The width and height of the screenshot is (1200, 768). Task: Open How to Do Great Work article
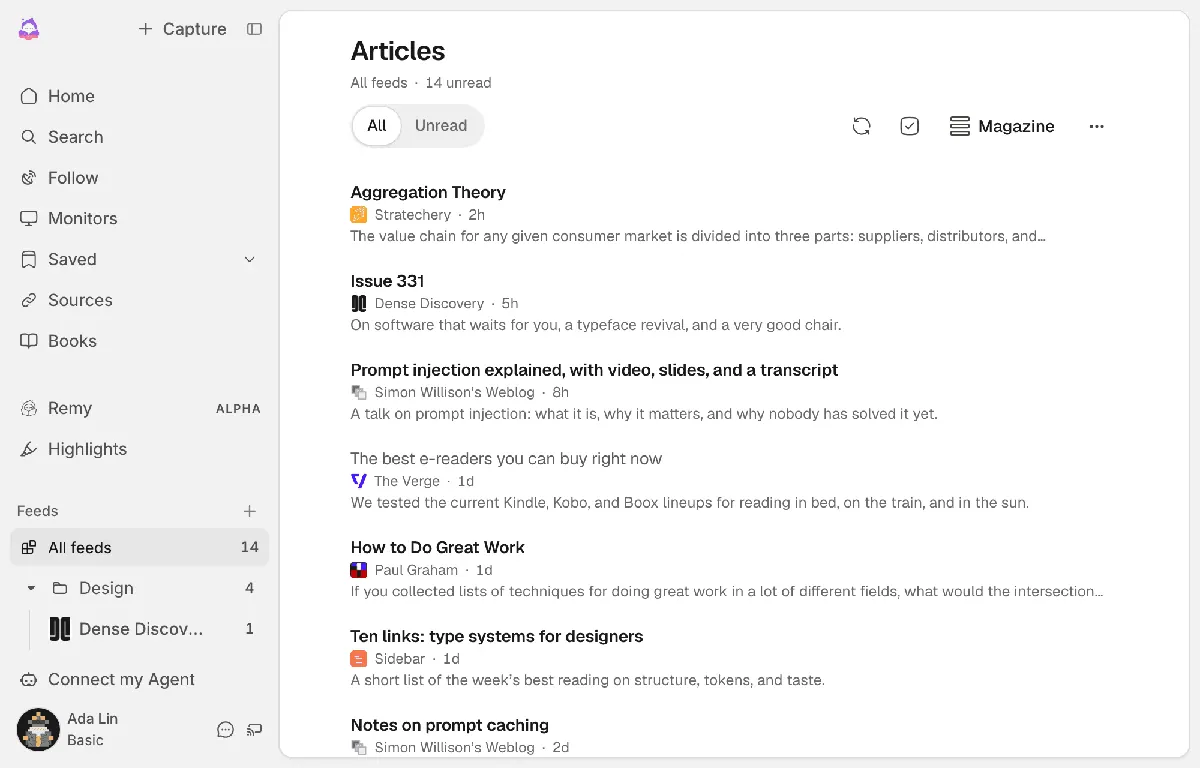437,548
